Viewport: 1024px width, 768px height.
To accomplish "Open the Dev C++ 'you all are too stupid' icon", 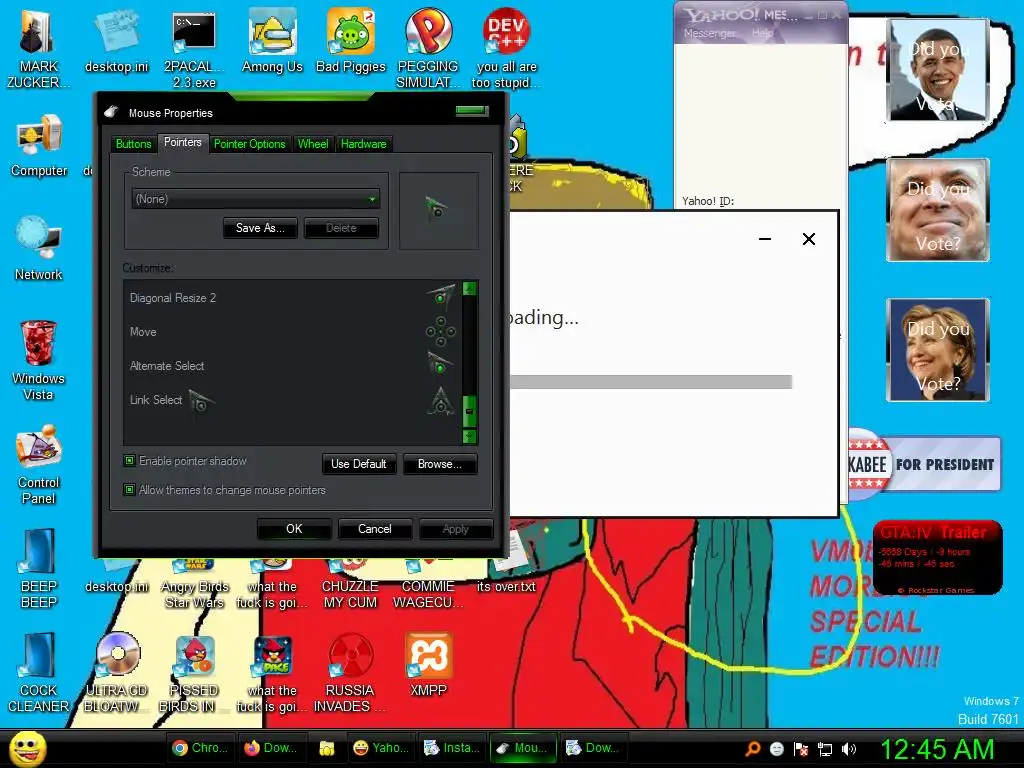I will tap(507, 49).
